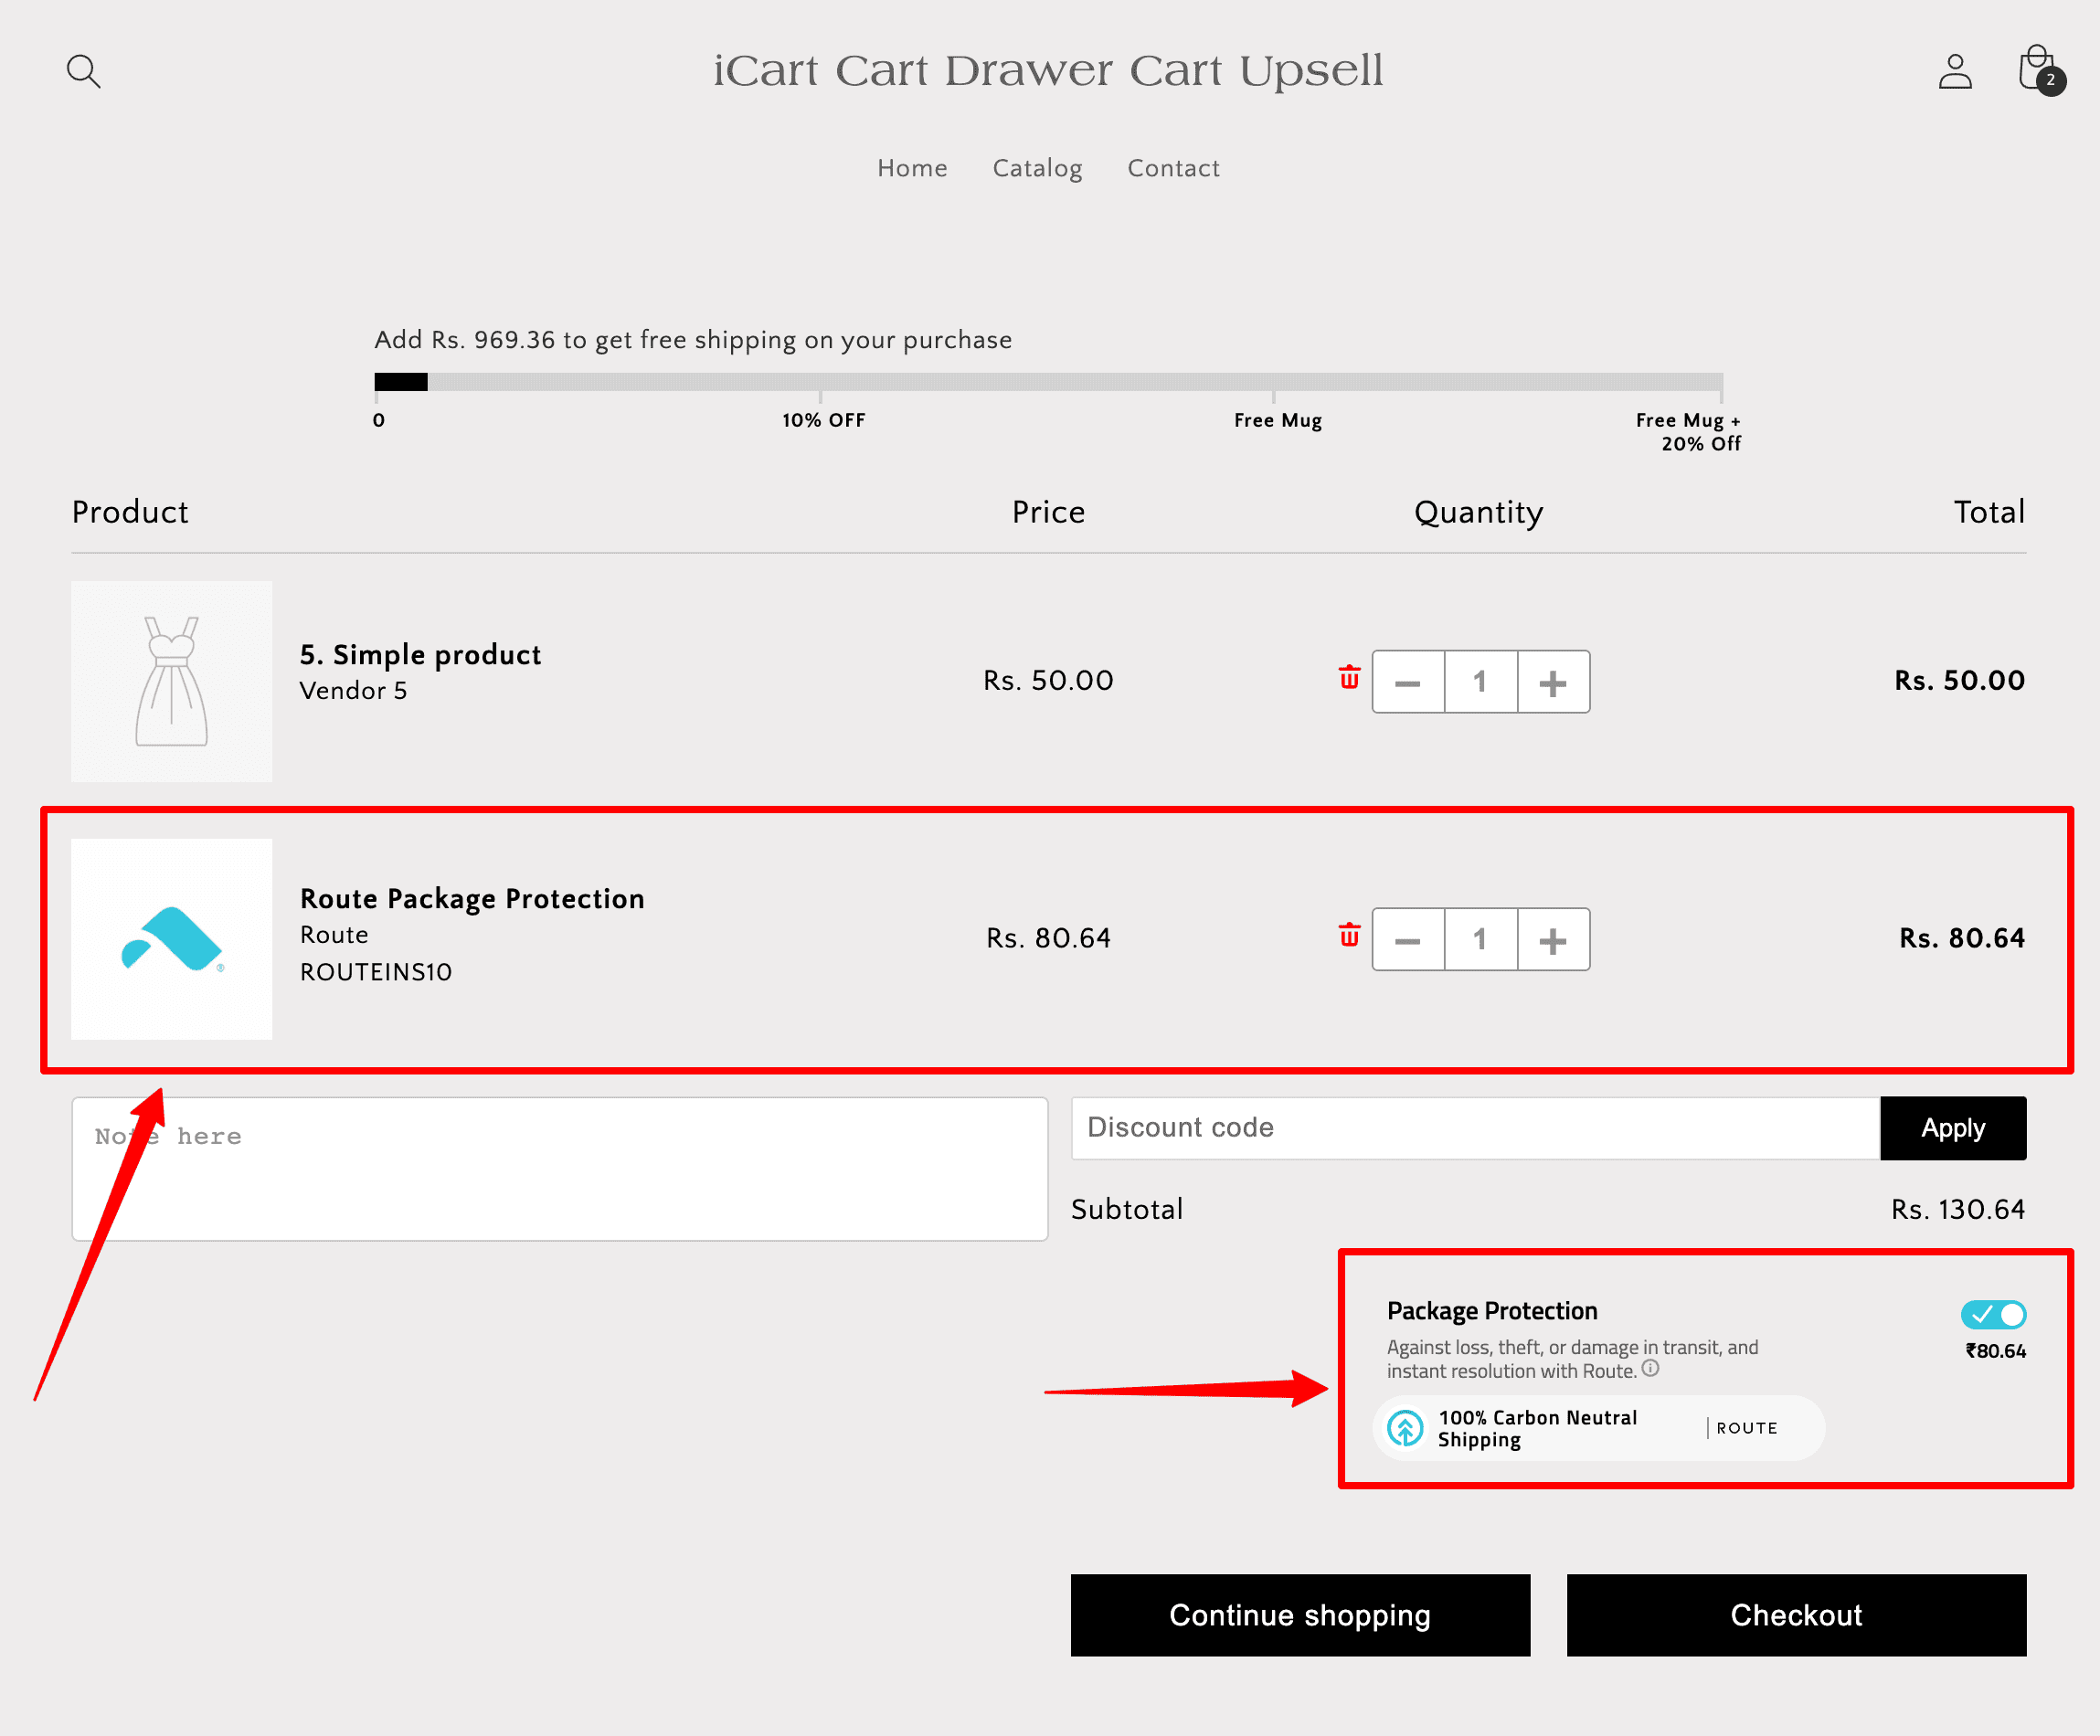Proceed with the Checkout button

point(1796,1615)
